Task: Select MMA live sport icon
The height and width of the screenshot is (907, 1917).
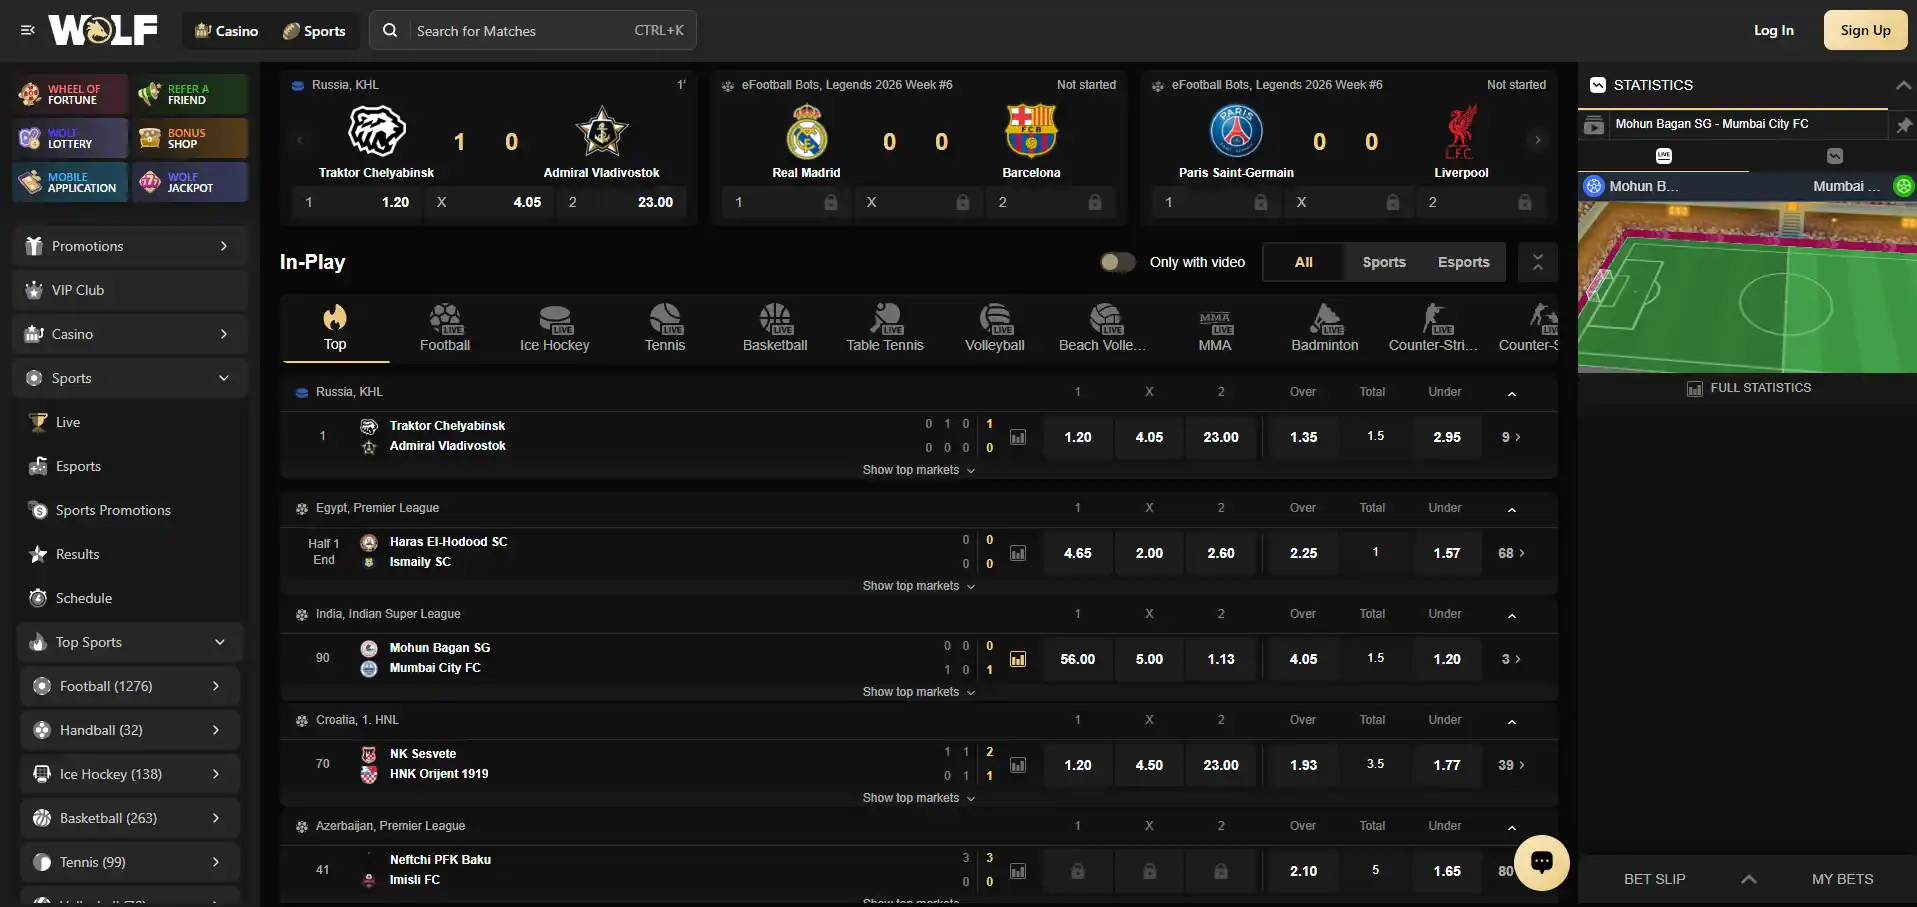Action: coord(1215,328)
